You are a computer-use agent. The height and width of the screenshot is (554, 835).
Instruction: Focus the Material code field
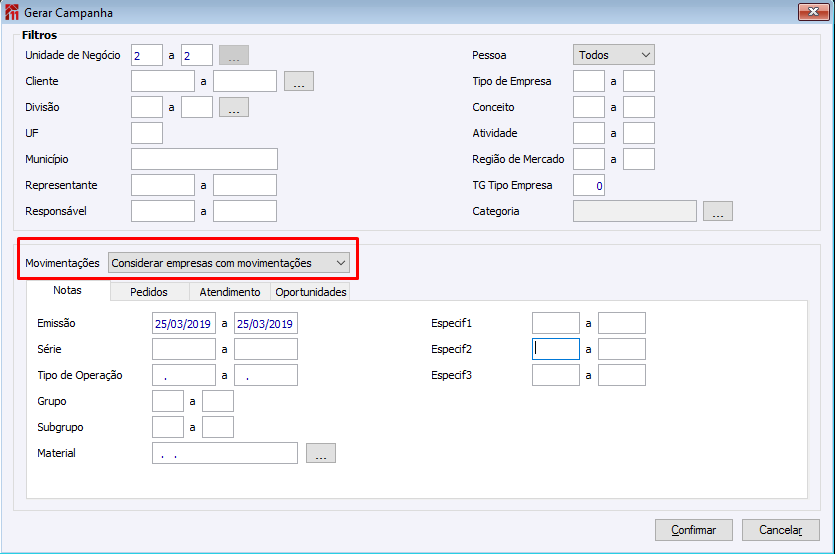point(225,453)
